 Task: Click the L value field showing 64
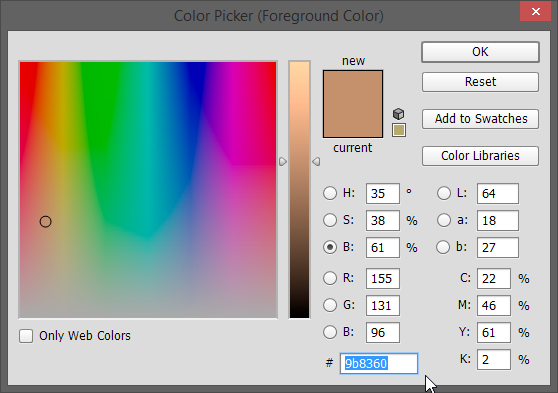[498, 194]
